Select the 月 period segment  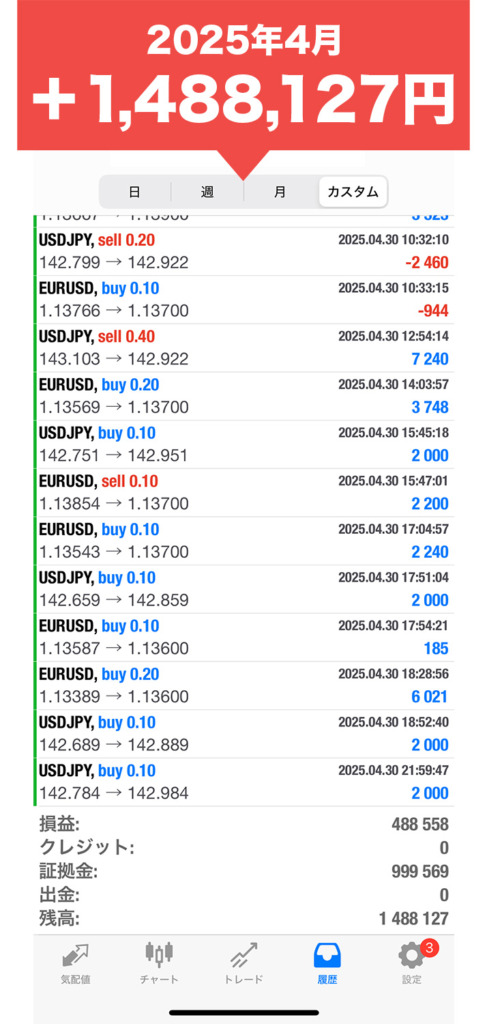pyautogui.click(x=279, y=192)
